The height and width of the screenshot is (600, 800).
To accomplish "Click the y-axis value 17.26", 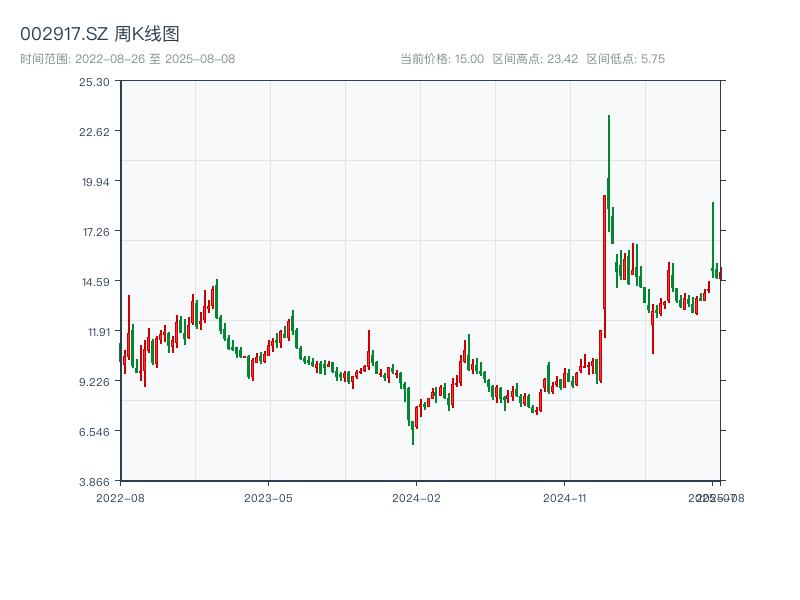I will tap(96, 232).
